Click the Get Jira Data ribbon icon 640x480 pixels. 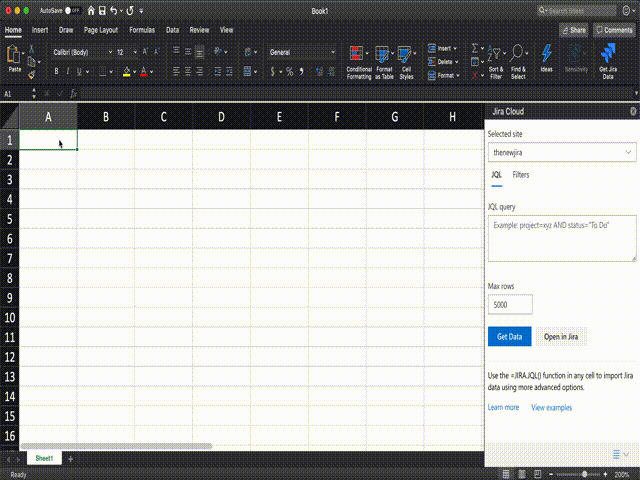coord(608,54)
